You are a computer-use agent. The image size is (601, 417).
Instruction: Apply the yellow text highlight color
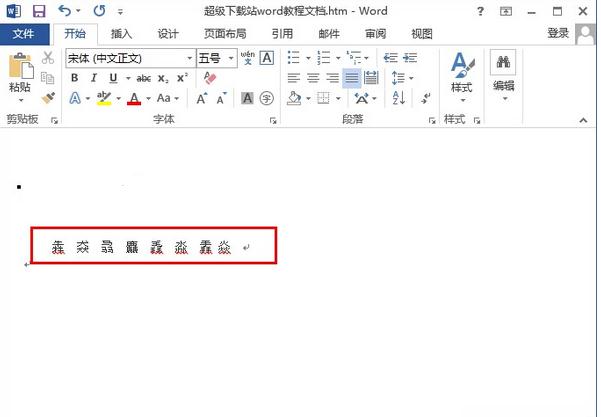click(104, 99)
